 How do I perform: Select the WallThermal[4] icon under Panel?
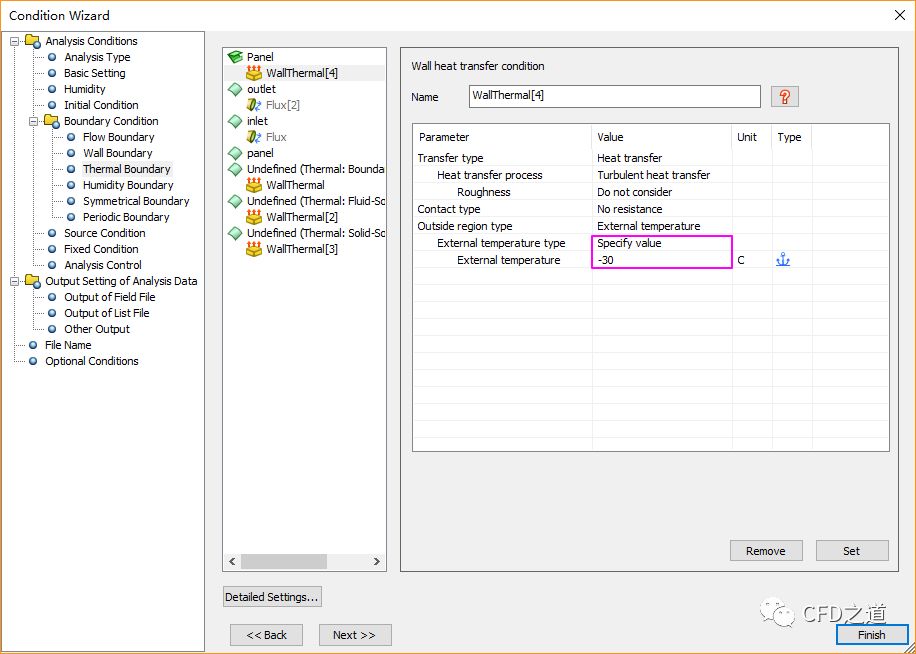[x=254, y=73]
